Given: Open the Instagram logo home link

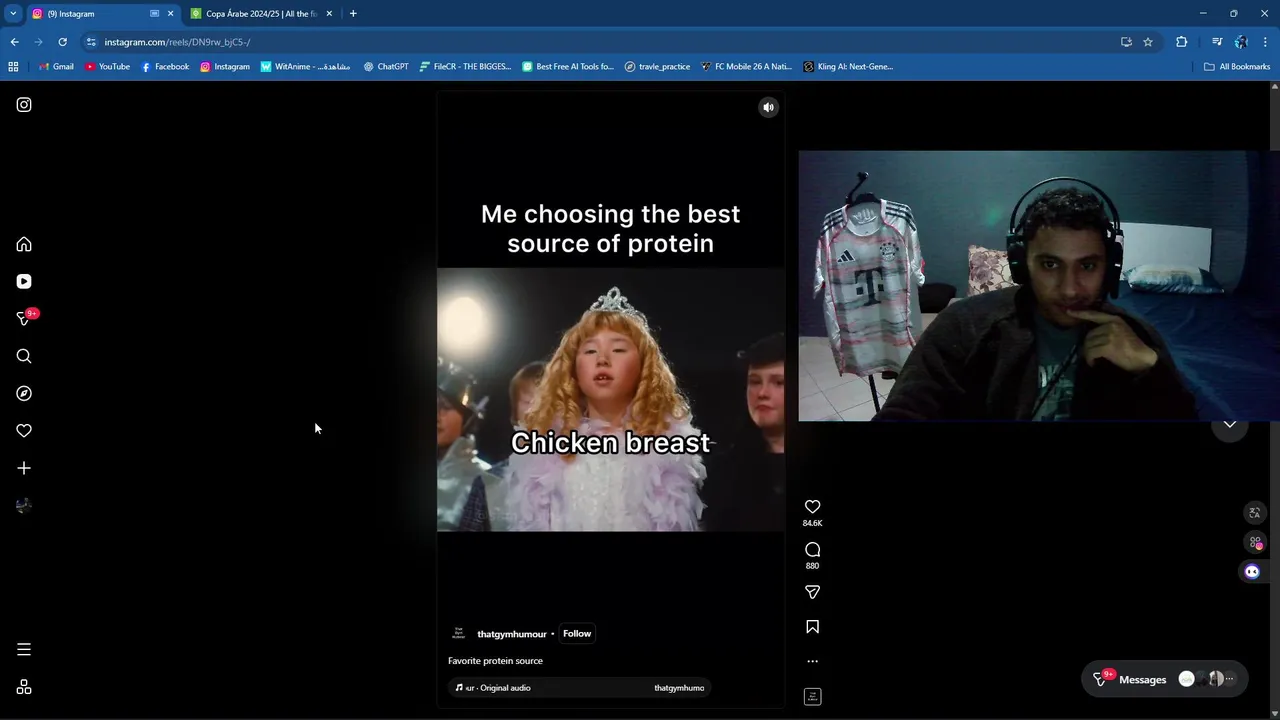Looking at the screenshot, I should (24, 105).
